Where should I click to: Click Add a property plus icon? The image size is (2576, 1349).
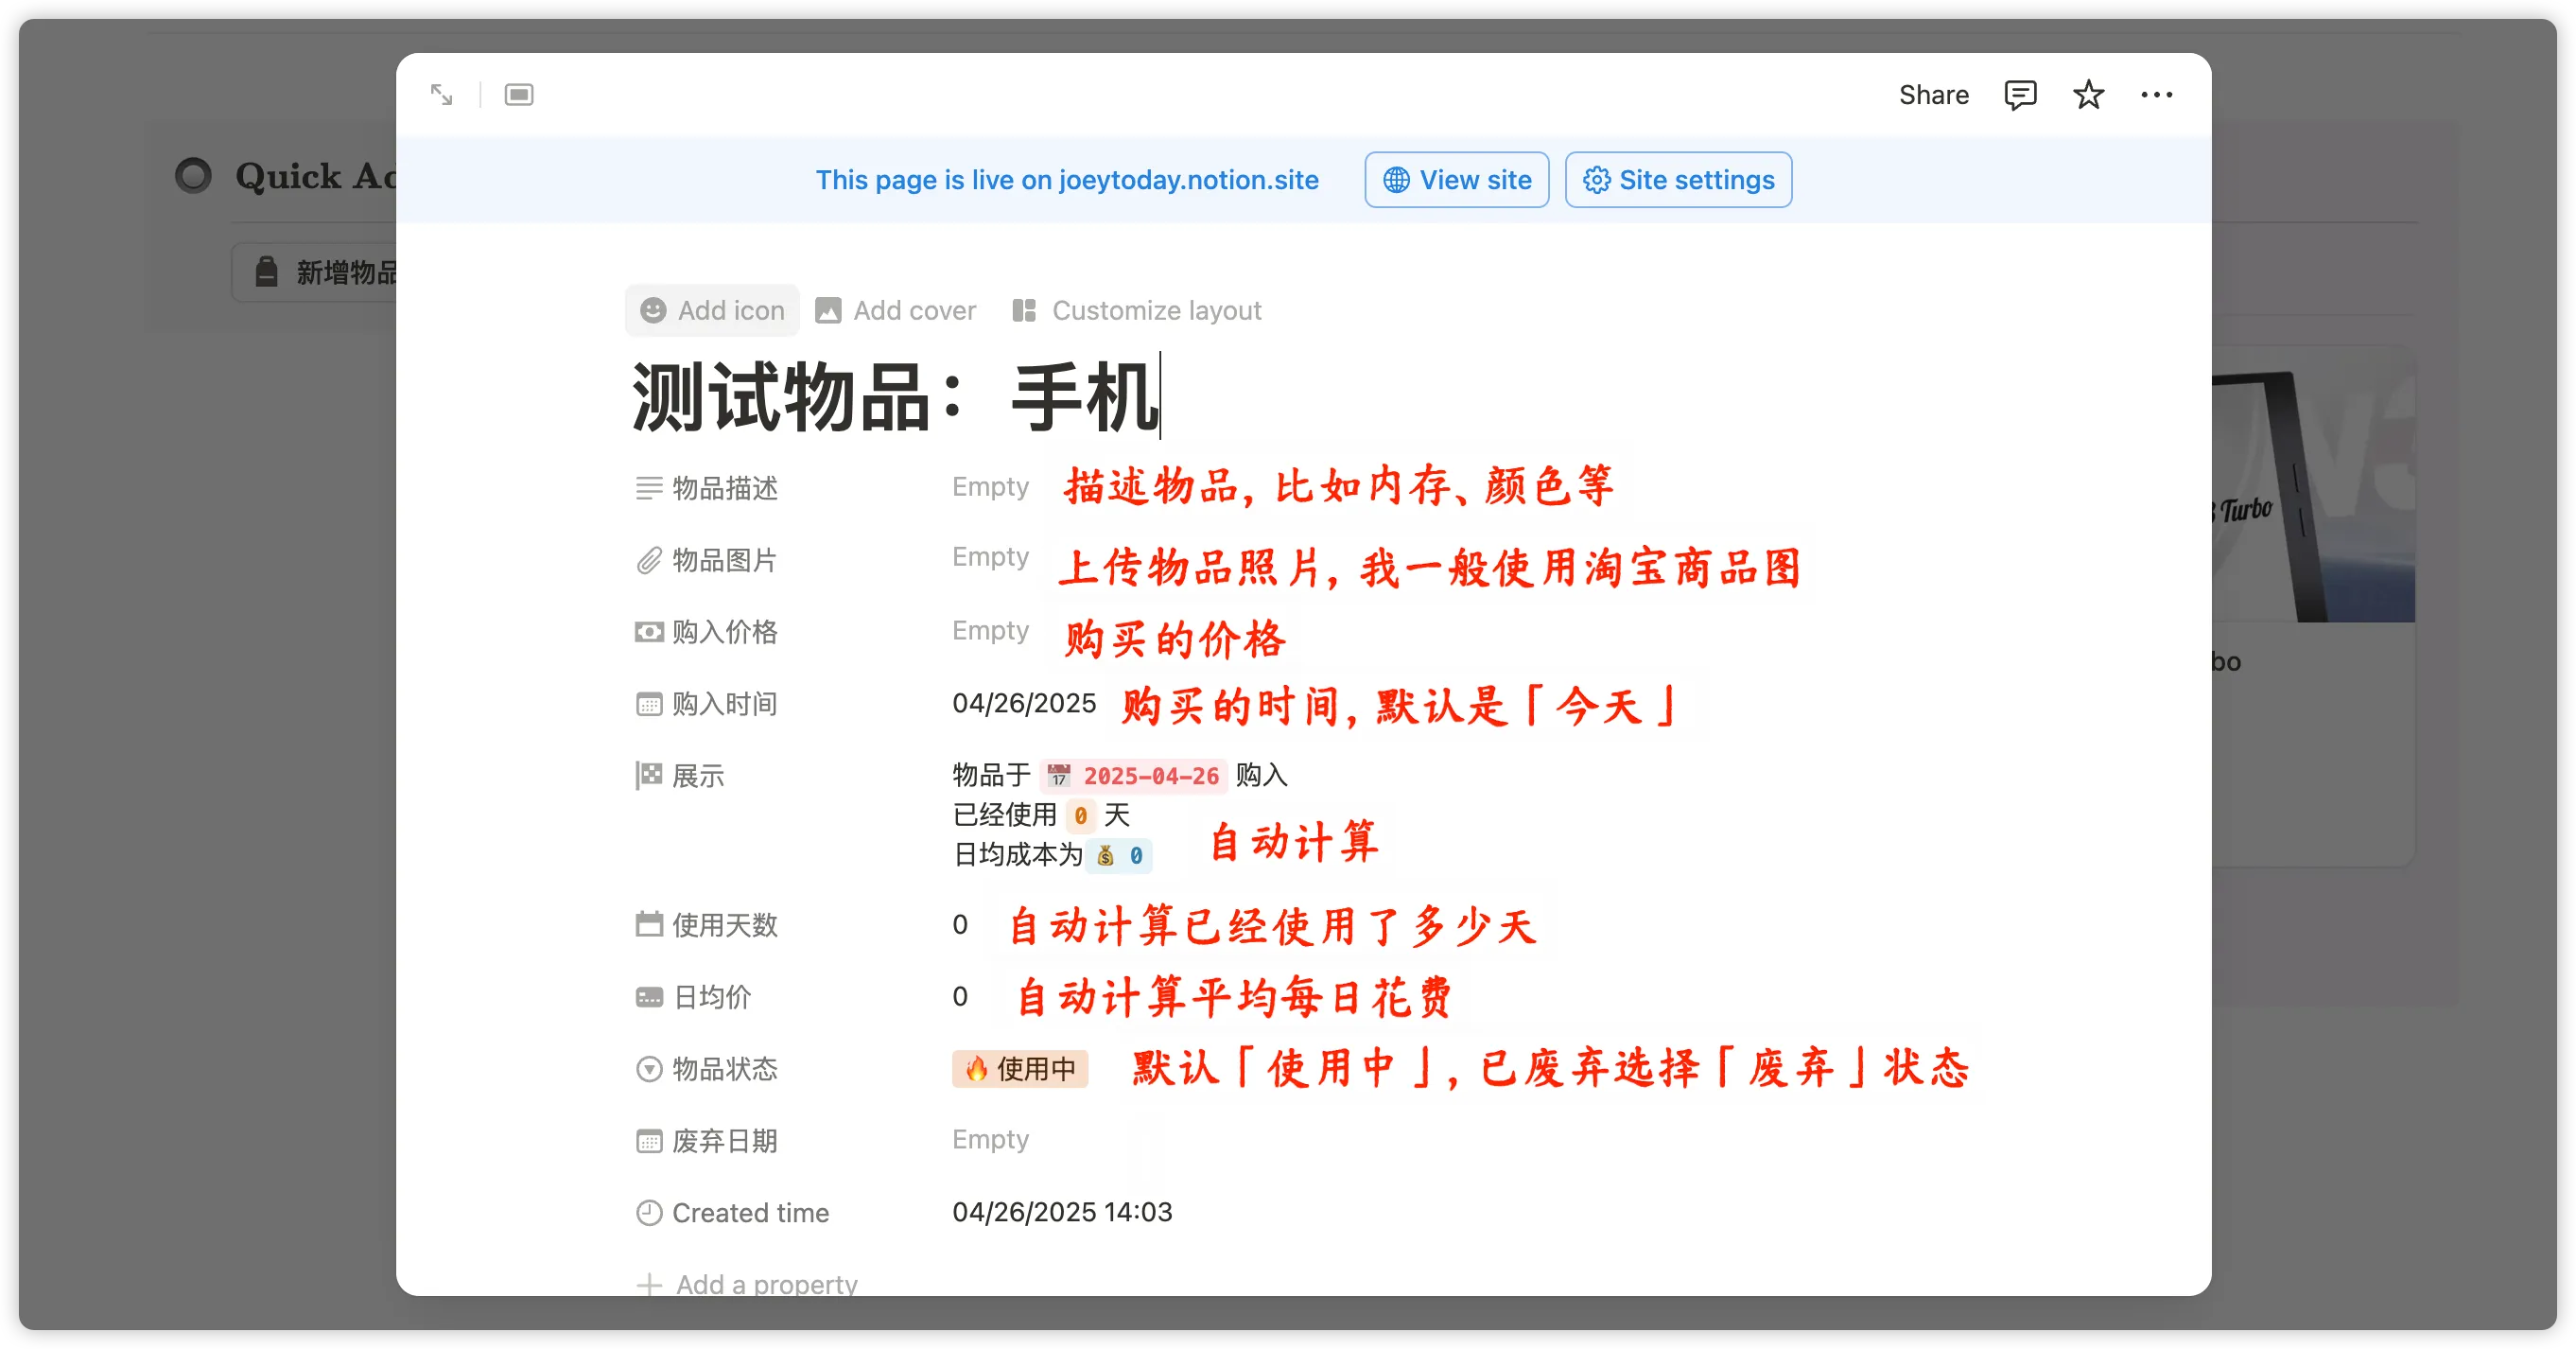click(x=649, y=1284)
